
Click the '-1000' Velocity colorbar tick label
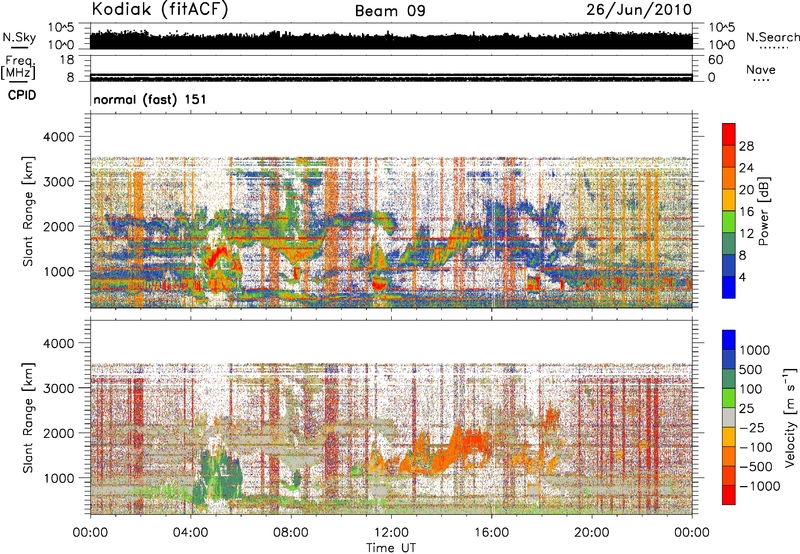[x=759, y=486]
